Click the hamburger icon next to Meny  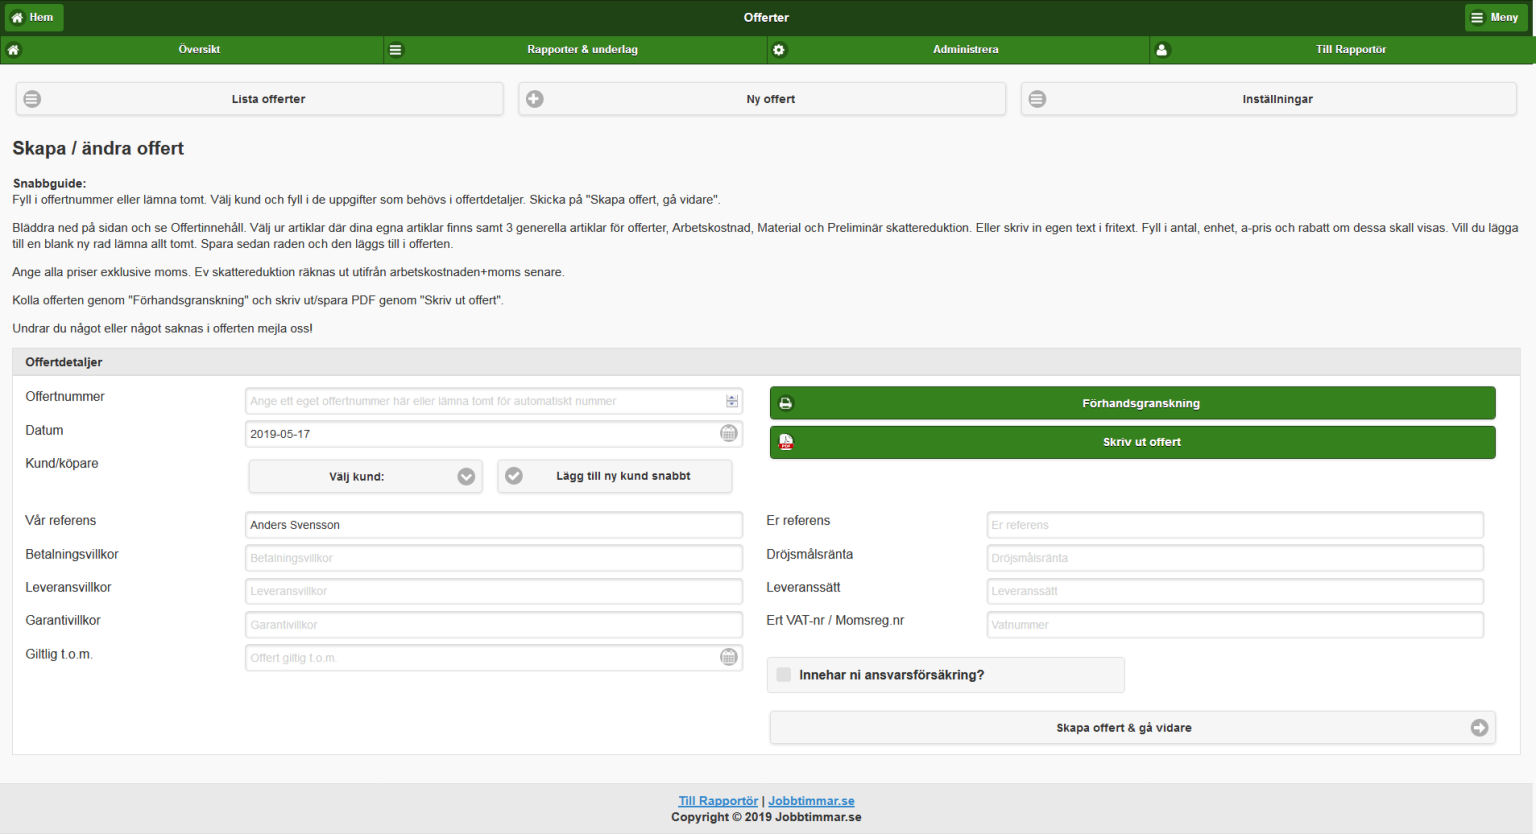[1477, 17]
